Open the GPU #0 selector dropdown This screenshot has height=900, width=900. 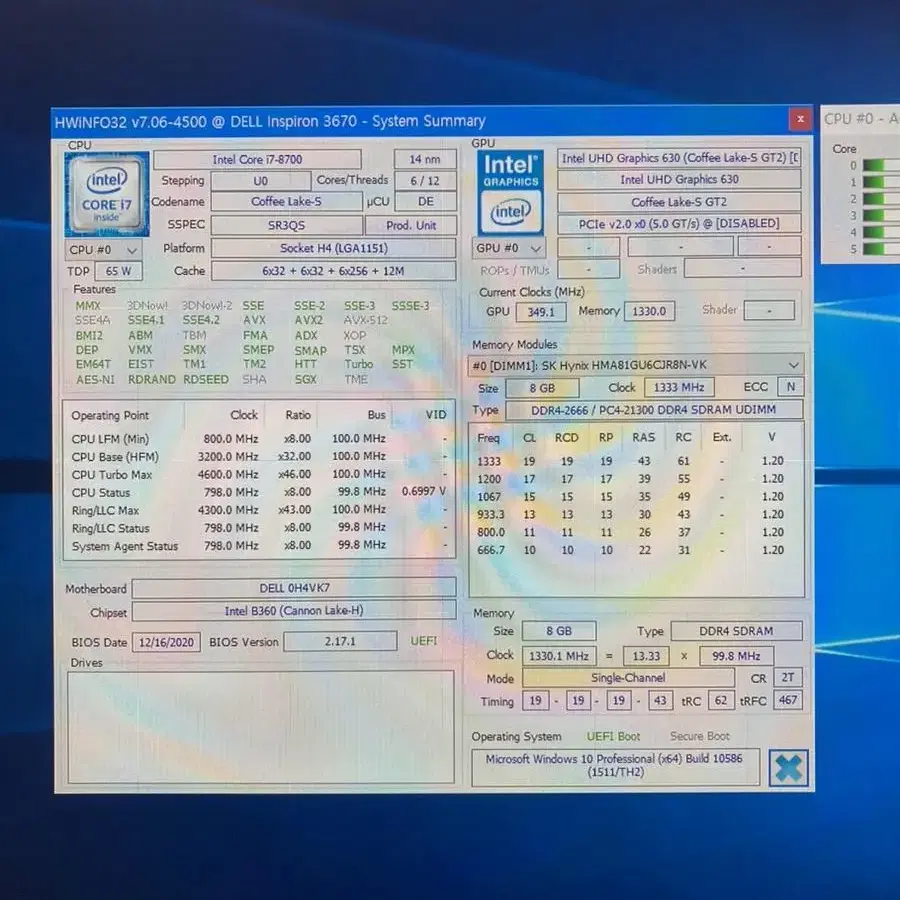click(509, 248)
